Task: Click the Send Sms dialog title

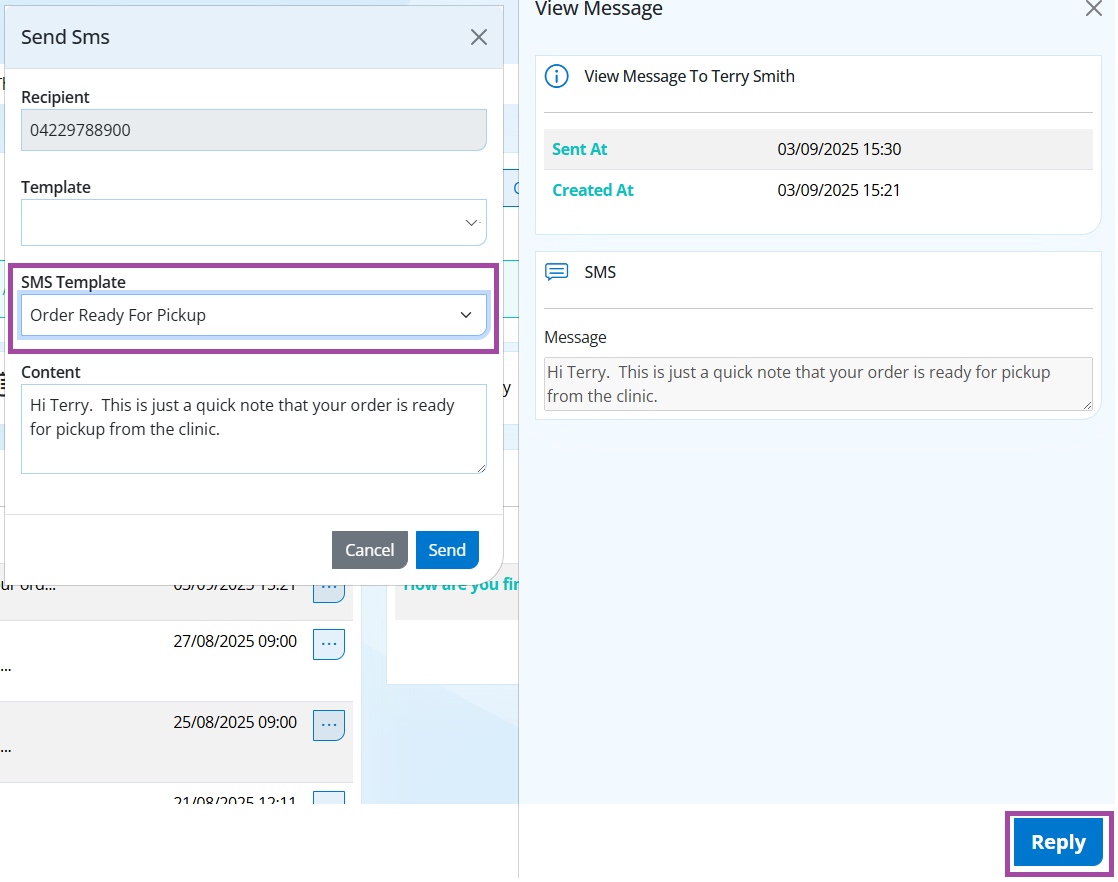Action: [65, 37]
